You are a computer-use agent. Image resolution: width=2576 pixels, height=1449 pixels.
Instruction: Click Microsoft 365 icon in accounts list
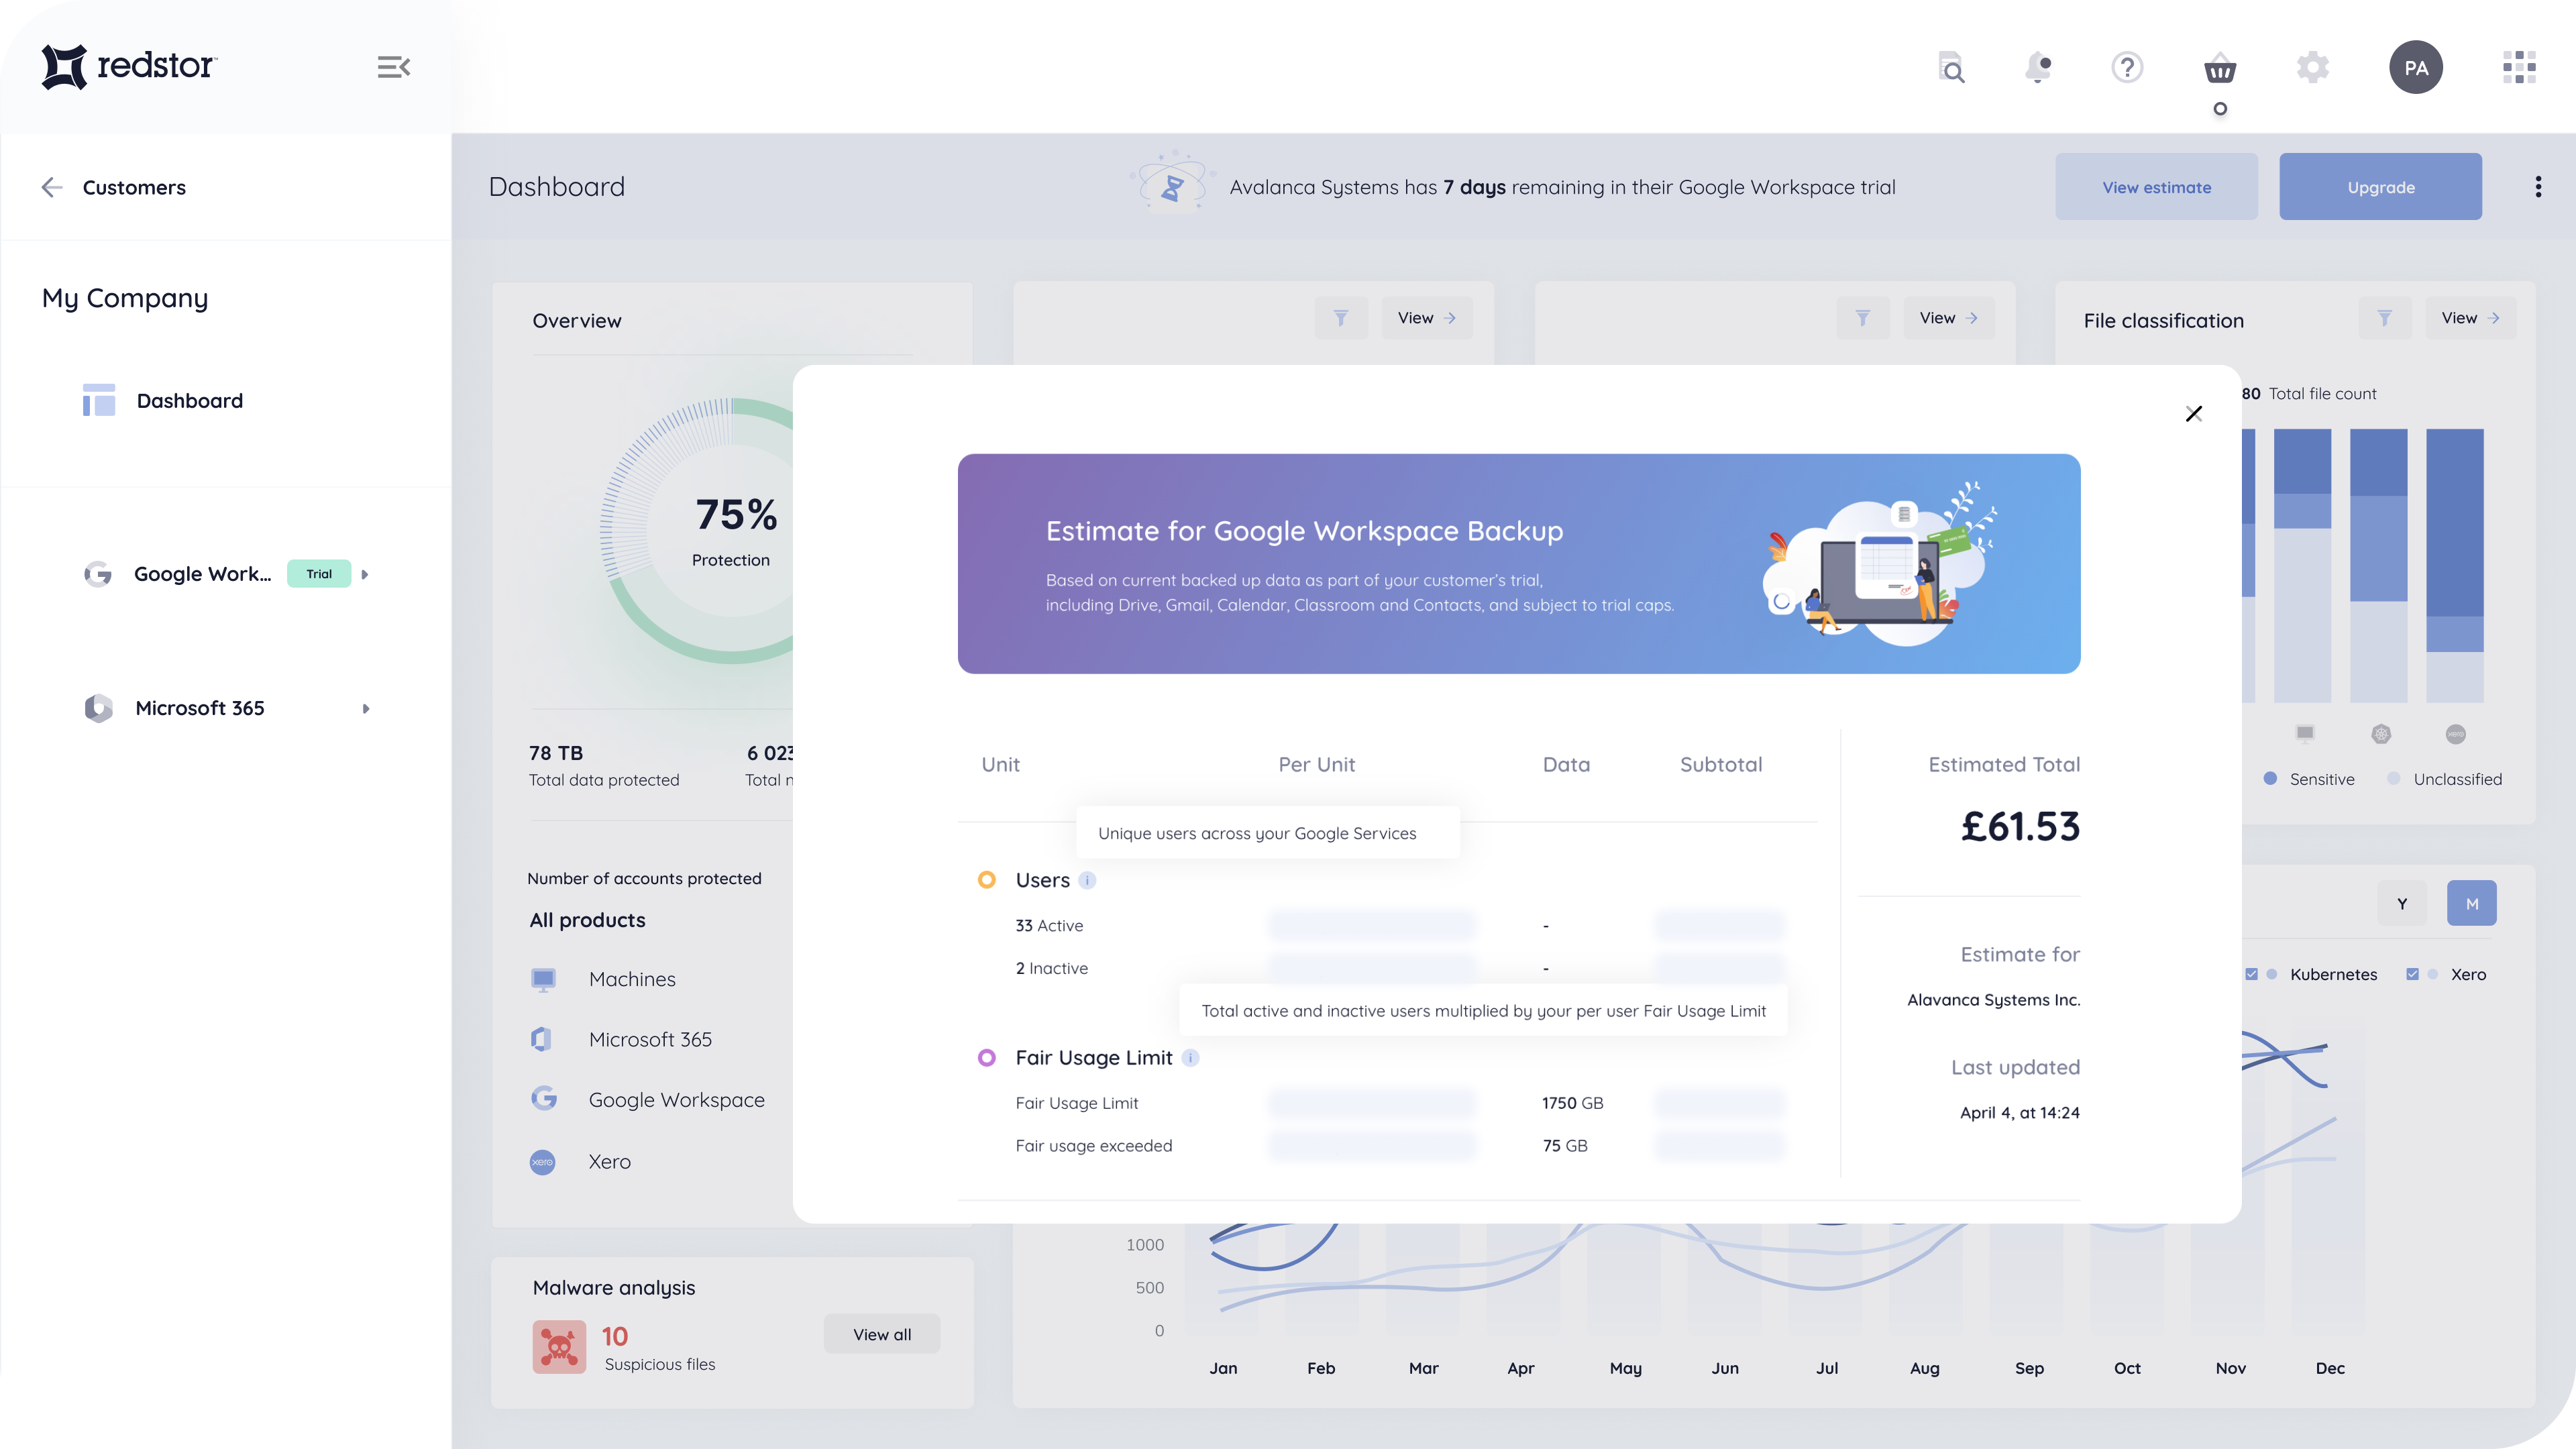(x=542, y=1039)
